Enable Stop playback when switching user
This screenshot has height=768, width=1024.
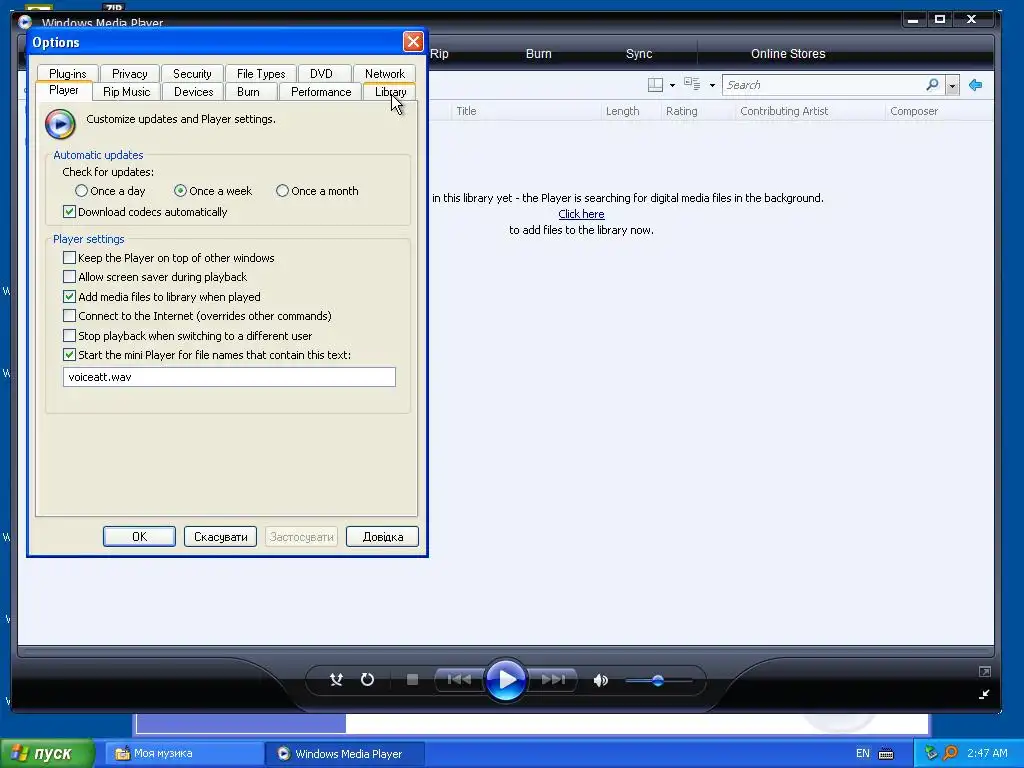[69, 336]
